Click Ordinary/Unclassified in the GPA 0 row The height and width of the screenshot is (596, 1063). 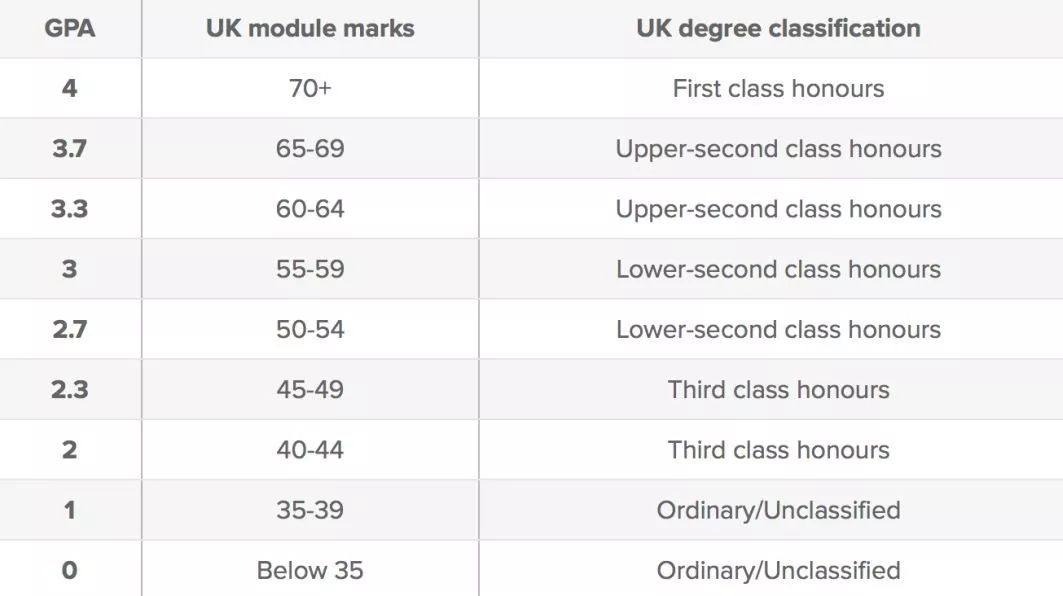tap(778, 570)
